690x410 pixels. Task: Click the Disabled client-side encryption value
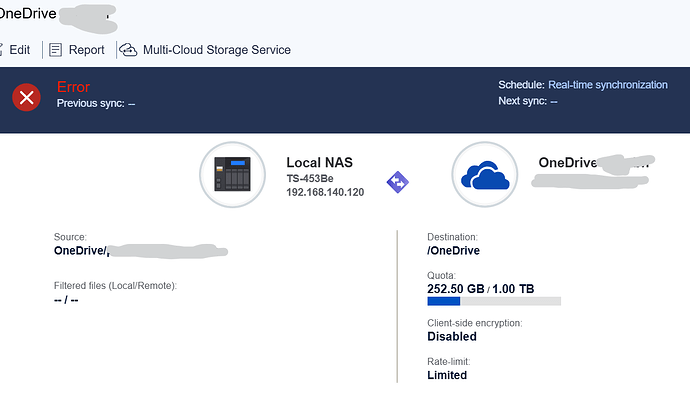point(452,337)
